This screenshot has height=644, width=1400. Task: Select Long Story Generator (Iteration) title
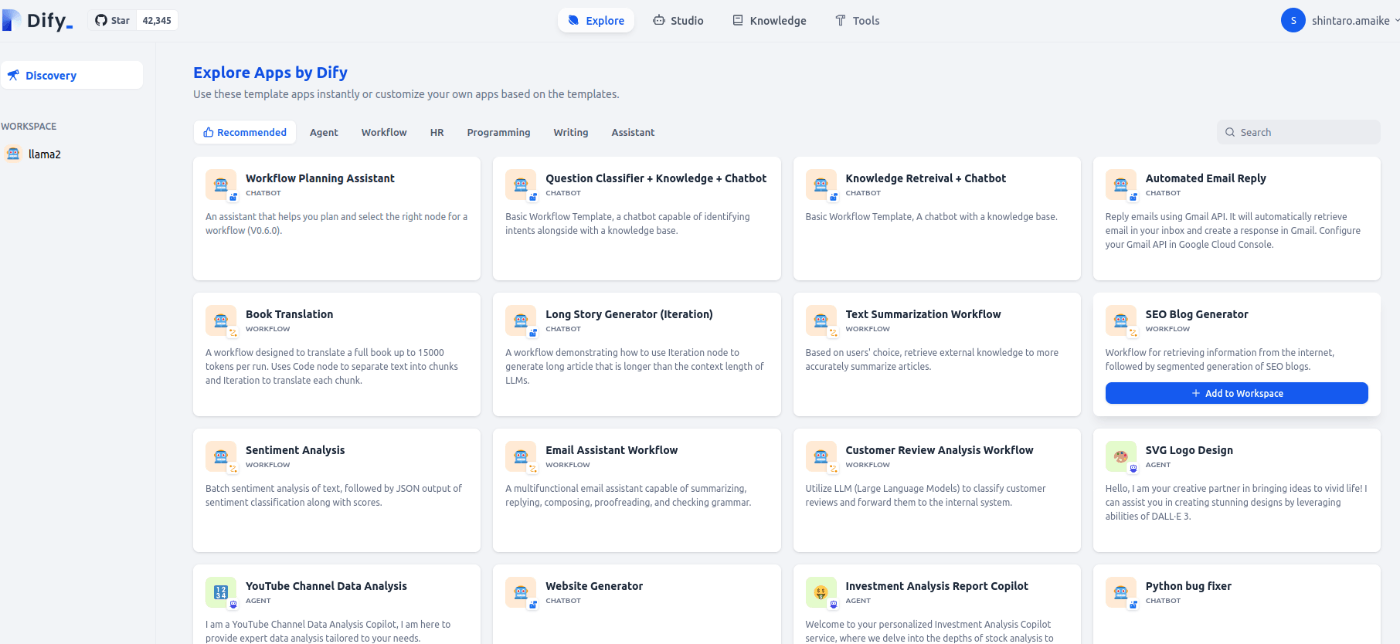[629, 314]
